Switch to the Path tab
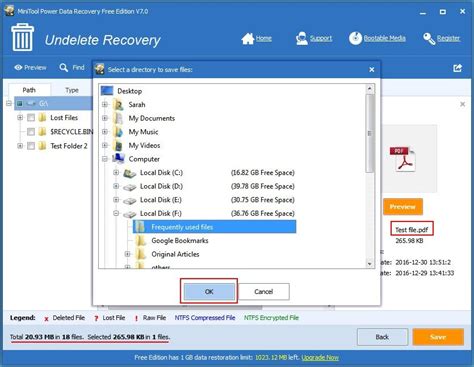The image size is (474, 367). [x=29, y=90]
